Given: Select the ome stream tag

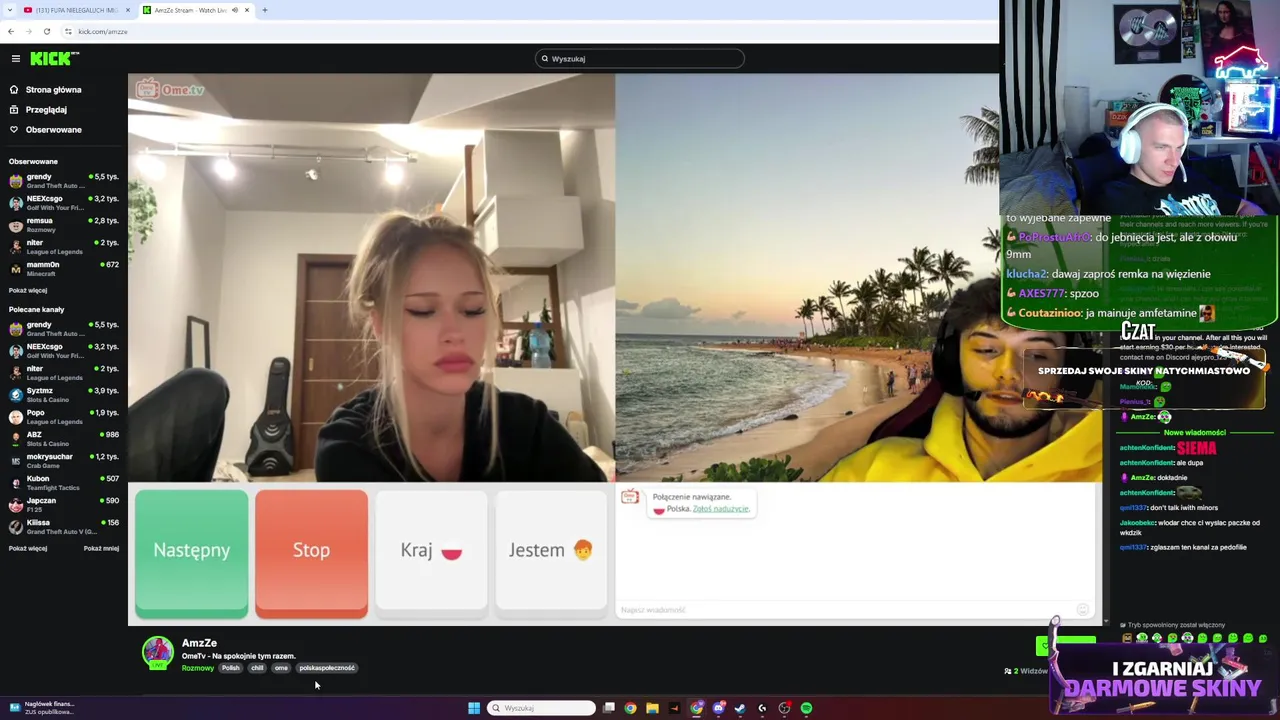Looking at the screenshot, I should tap(281, 668).
